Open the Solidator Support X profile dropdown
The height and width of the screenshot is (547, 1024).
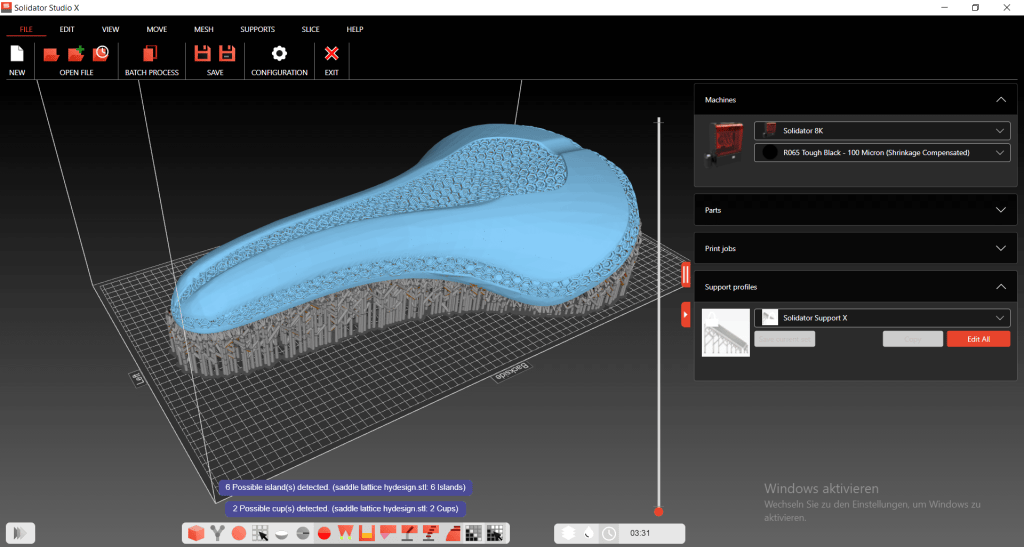click(x=882, y=318)
